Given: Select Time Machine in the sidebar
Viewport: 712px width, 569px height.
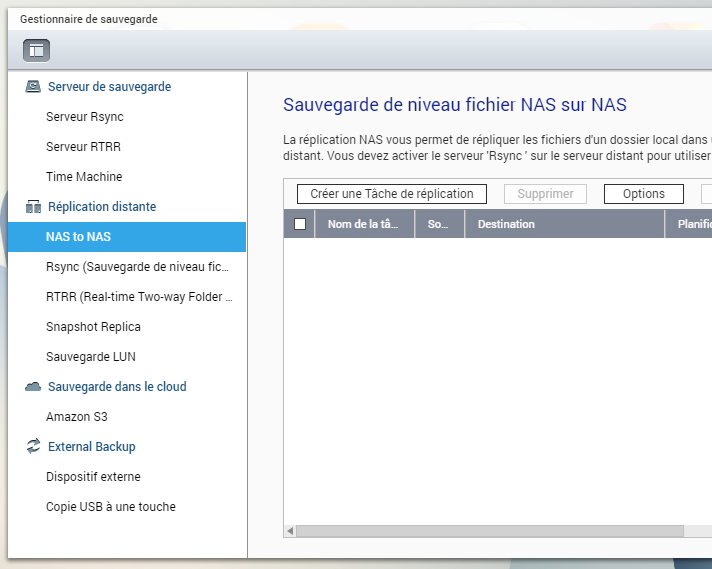Looking at the screenshot, I should pyautogui.click(x=84, y=177).
